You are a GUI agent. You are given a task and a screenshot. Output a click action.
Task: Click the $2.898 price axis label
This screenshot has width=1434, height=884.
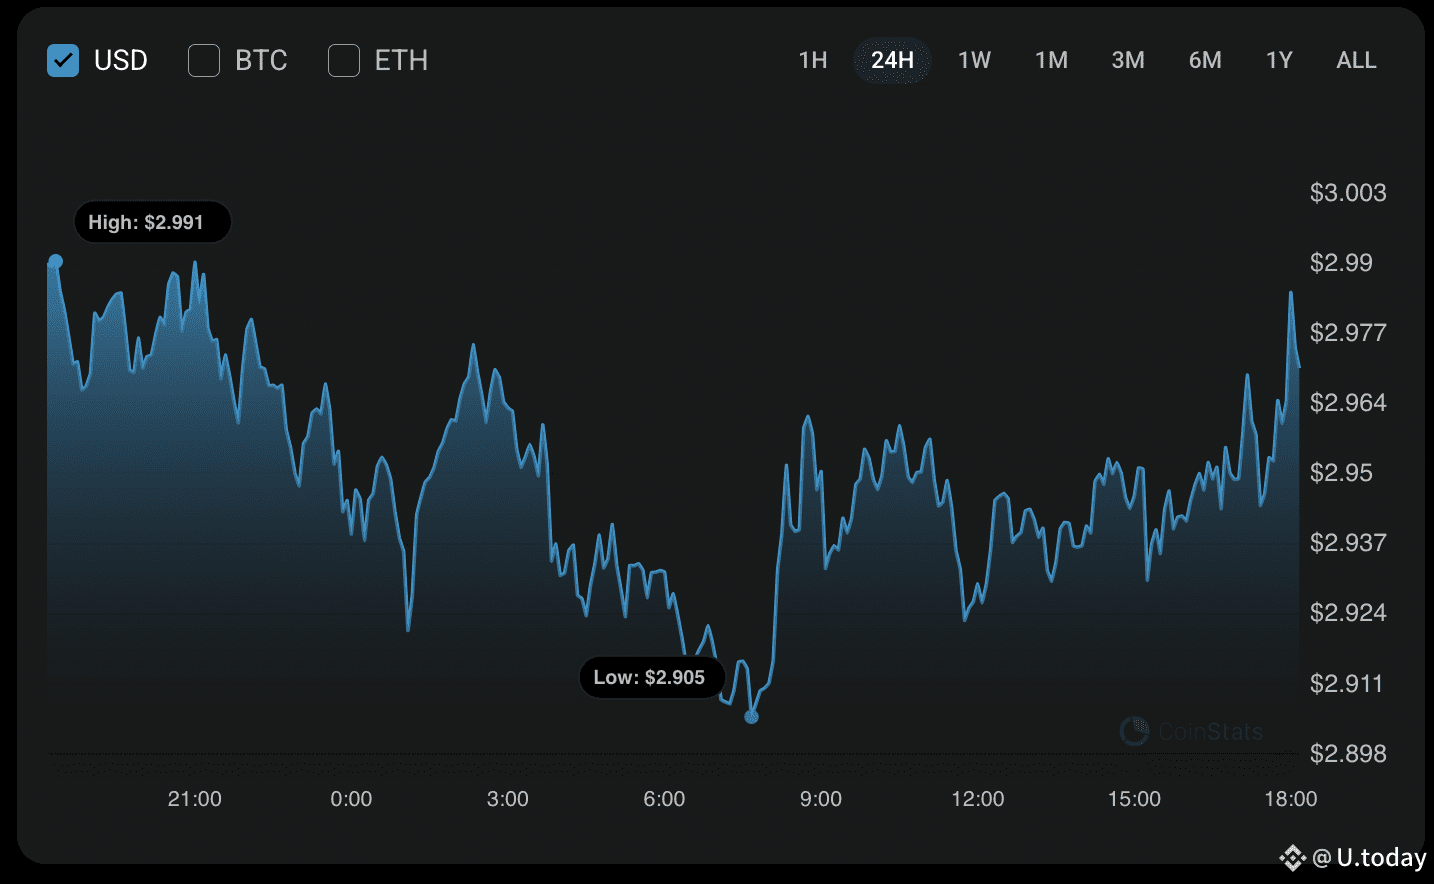(1348, 754)
